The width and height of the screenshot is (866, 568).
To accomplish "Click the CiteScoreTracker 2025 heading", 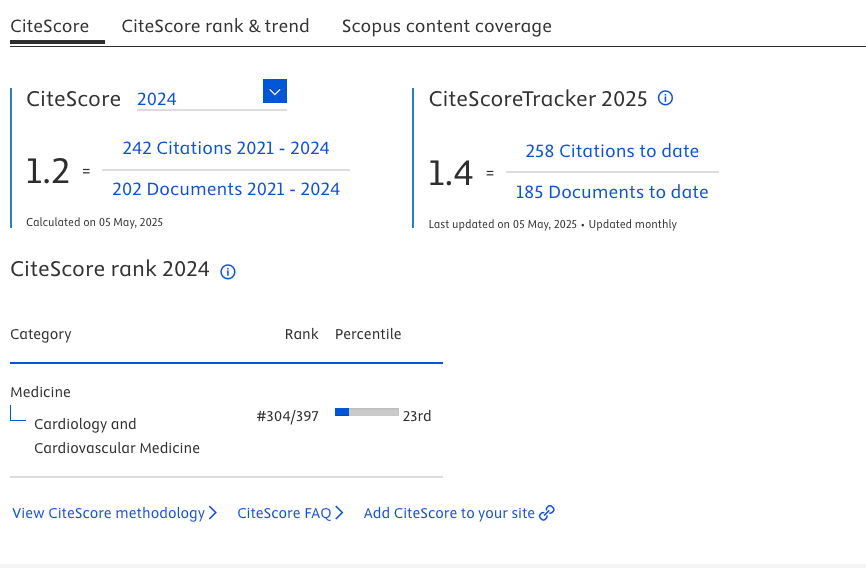I will (x=538, y=99).
